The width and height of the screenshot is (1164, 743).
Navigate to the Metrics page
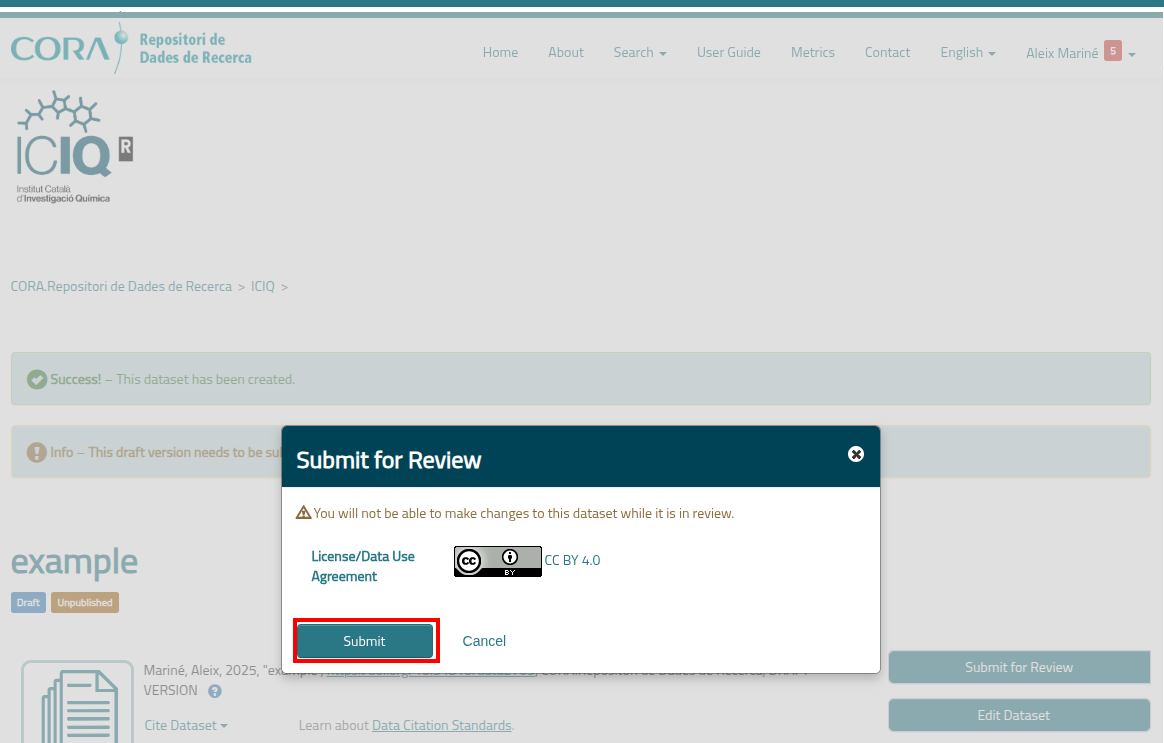tap(812, 53)
